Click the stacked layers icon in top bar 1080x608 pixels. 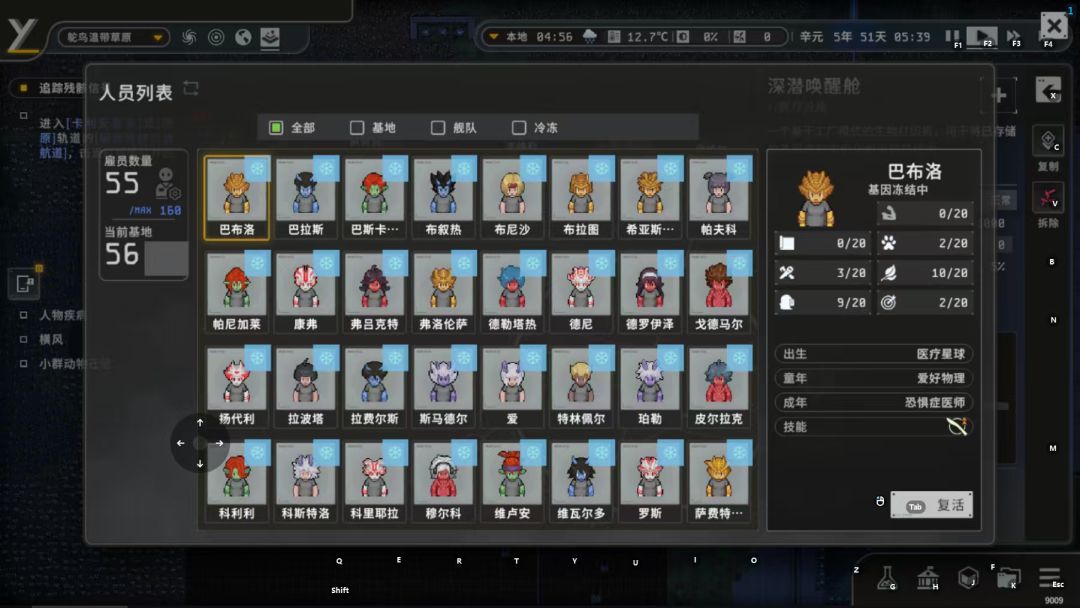(270, 37)
